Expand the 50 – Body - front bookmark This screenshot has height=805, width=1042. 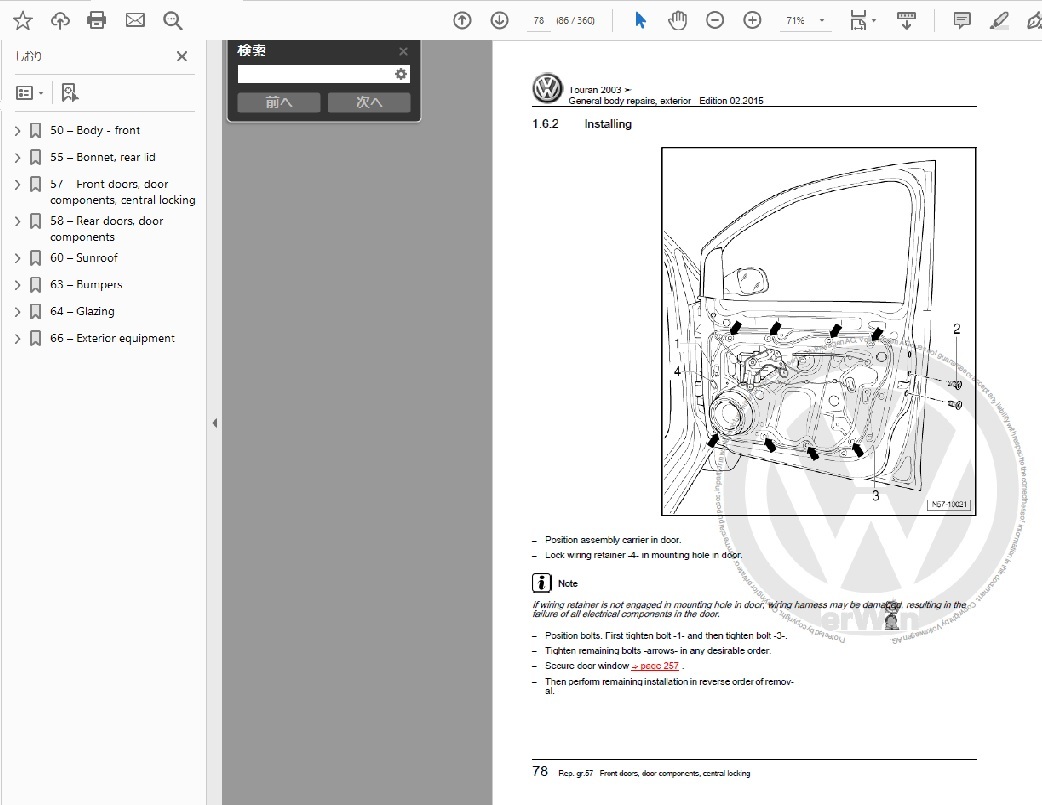pyautogui.click(x=17, y=131)
